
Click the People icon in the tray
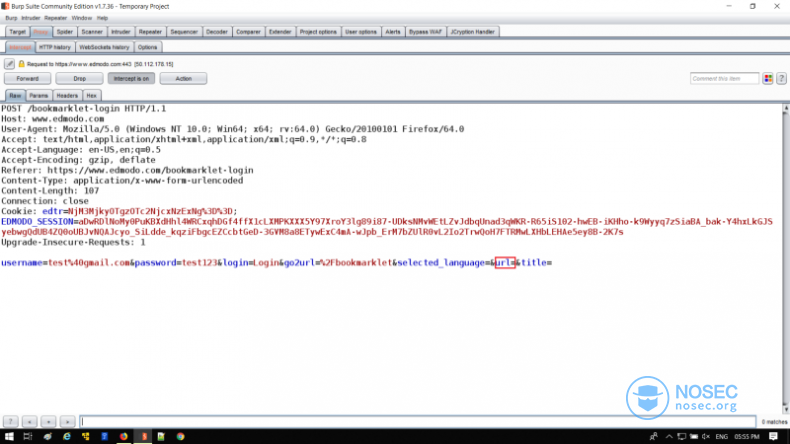coord(654,436)
